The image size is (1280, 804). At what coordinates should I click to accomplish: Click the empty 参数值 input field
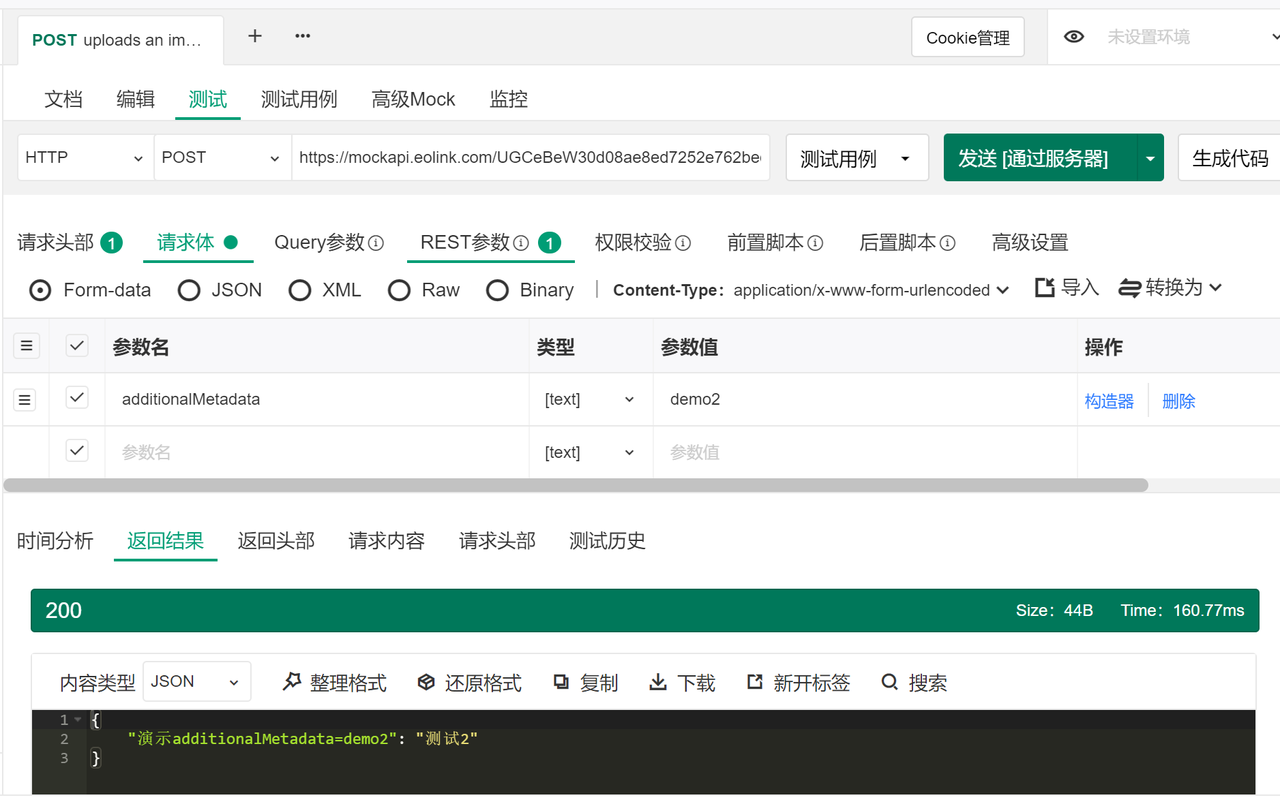pos(865,452)
